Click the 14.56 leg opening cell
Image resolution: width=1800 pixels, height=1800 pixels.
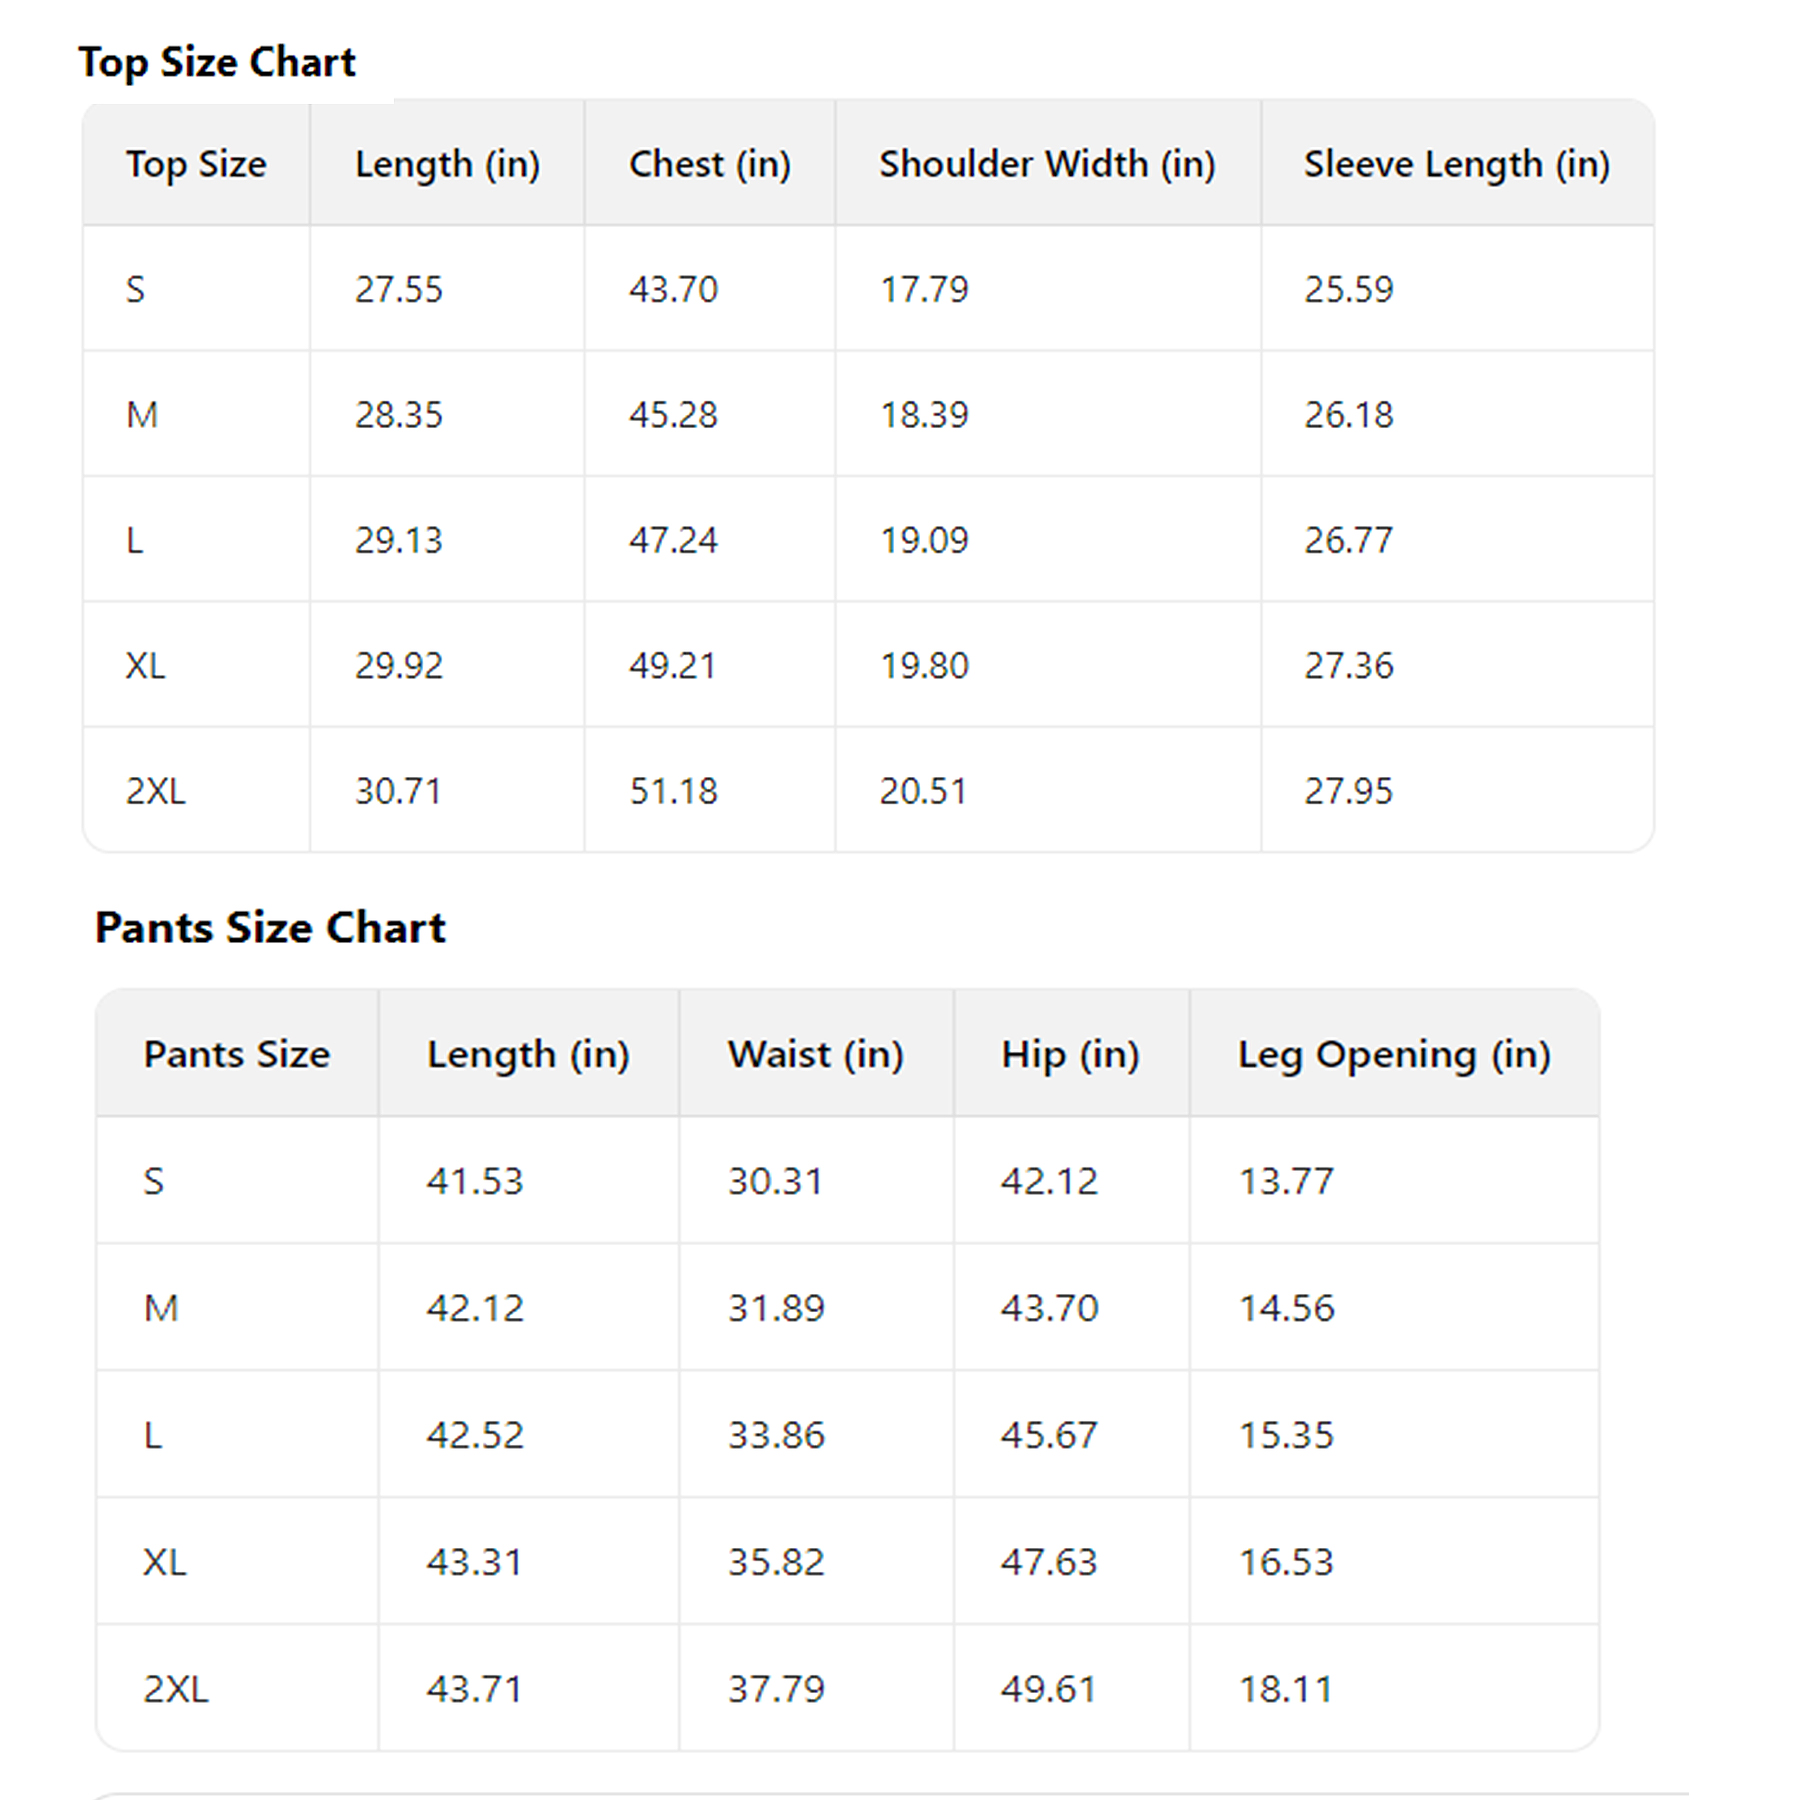[1287, 1308]
